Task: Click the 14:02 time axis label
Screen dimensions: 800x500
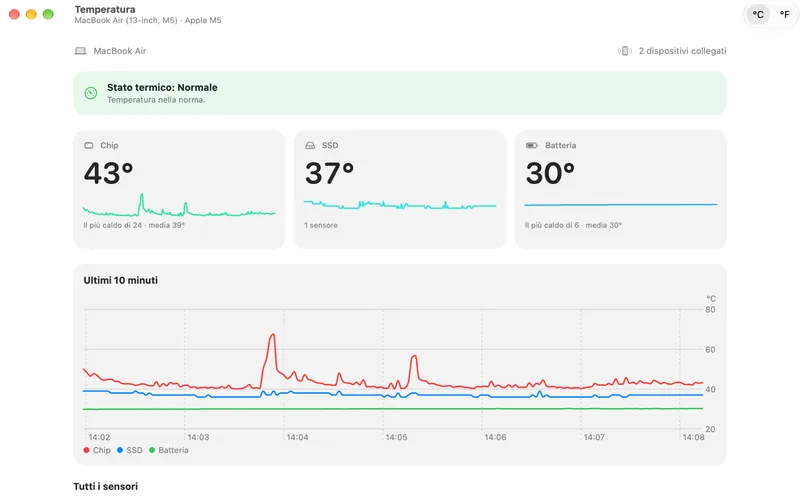Action: [x=99, y=437]
